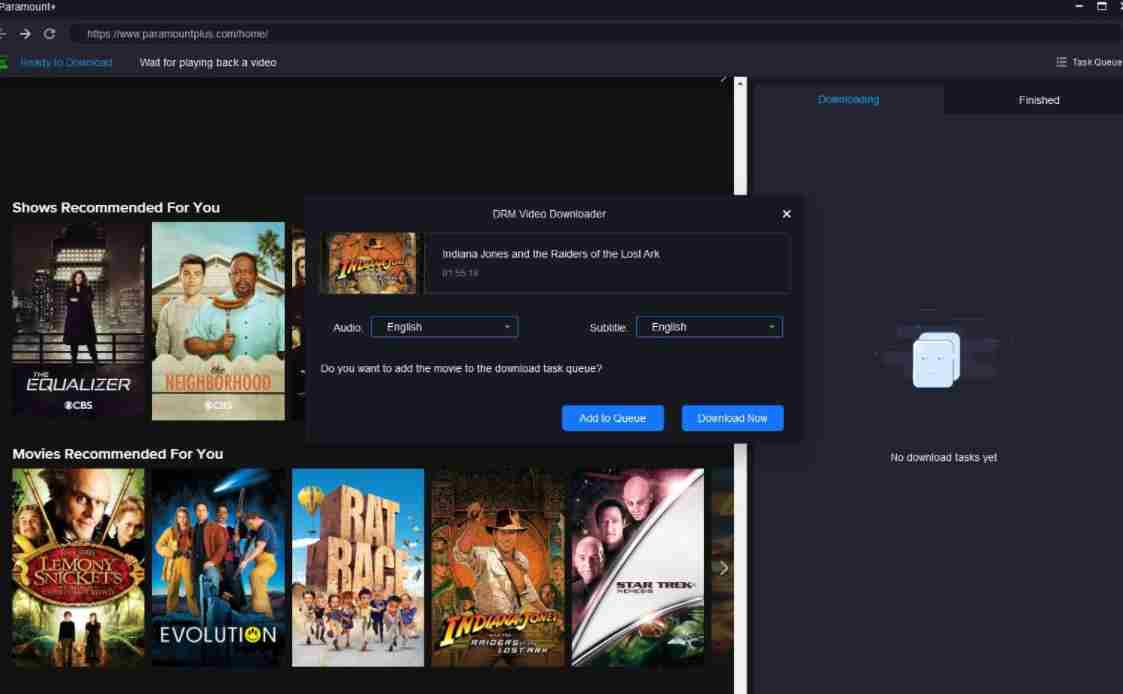Click the Download Now button
This screenshot has height=694, width=1123.
(x=732, y=418)
